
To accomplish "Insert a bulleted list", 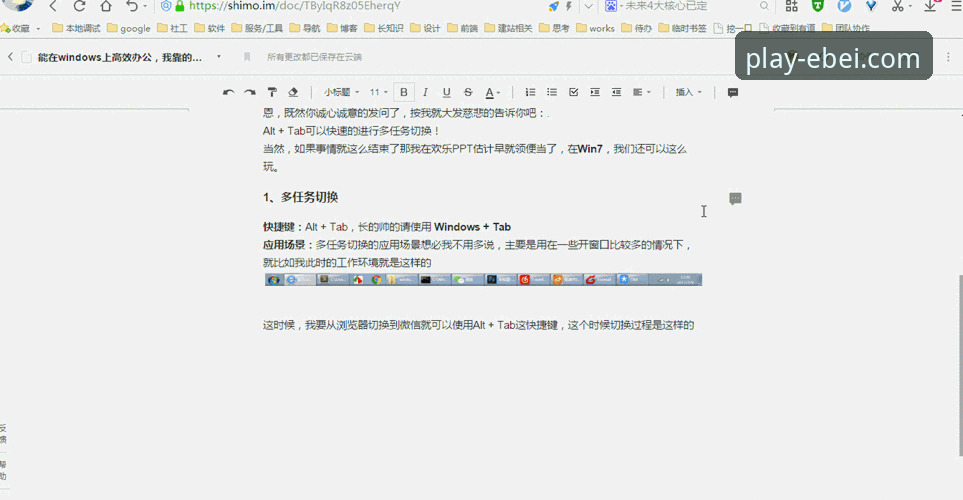I will click(552, 92).
